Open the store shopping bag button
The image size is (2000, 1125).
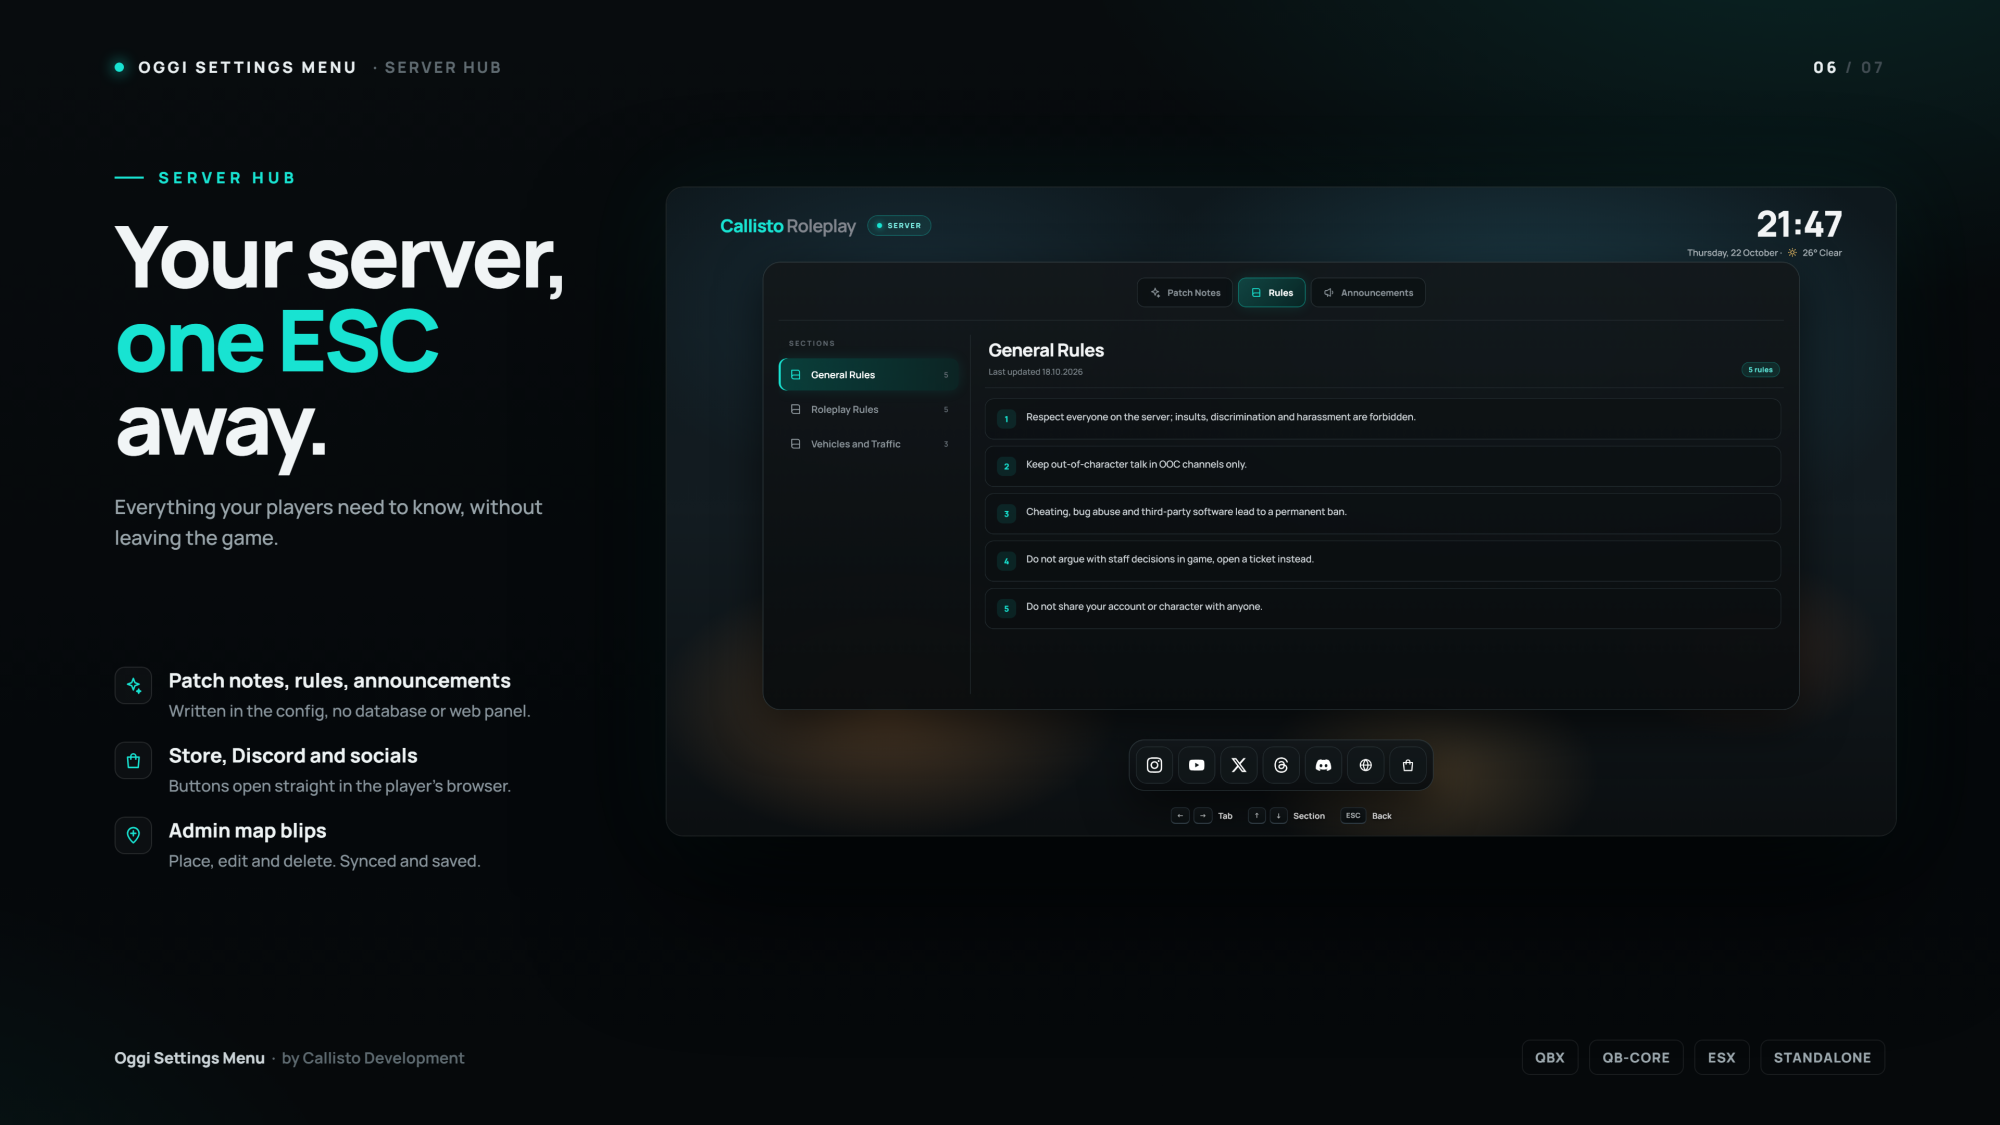[1408, 765]
